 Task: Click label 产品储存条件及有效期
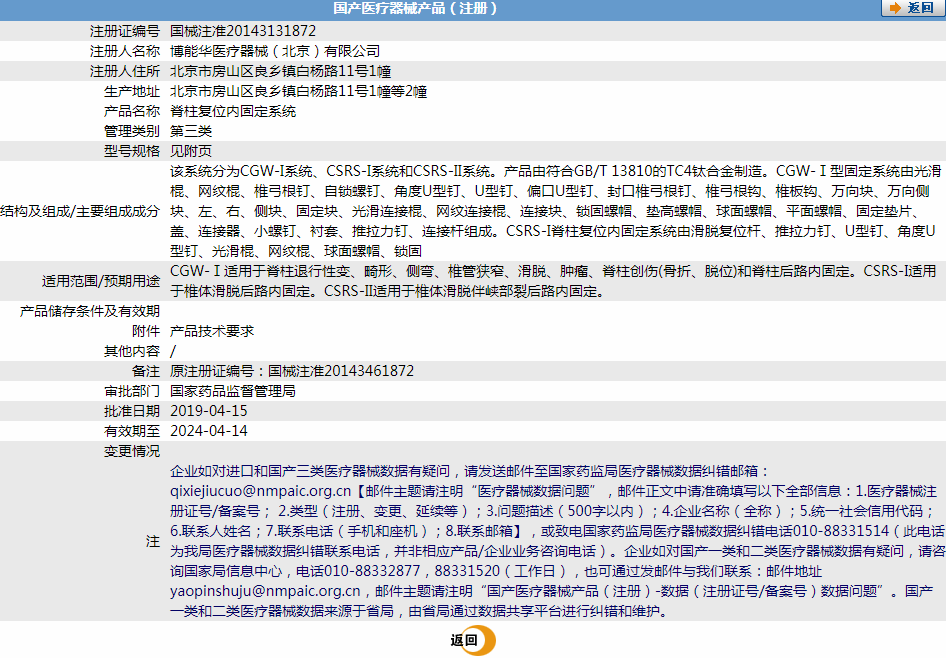click(90, 311)
